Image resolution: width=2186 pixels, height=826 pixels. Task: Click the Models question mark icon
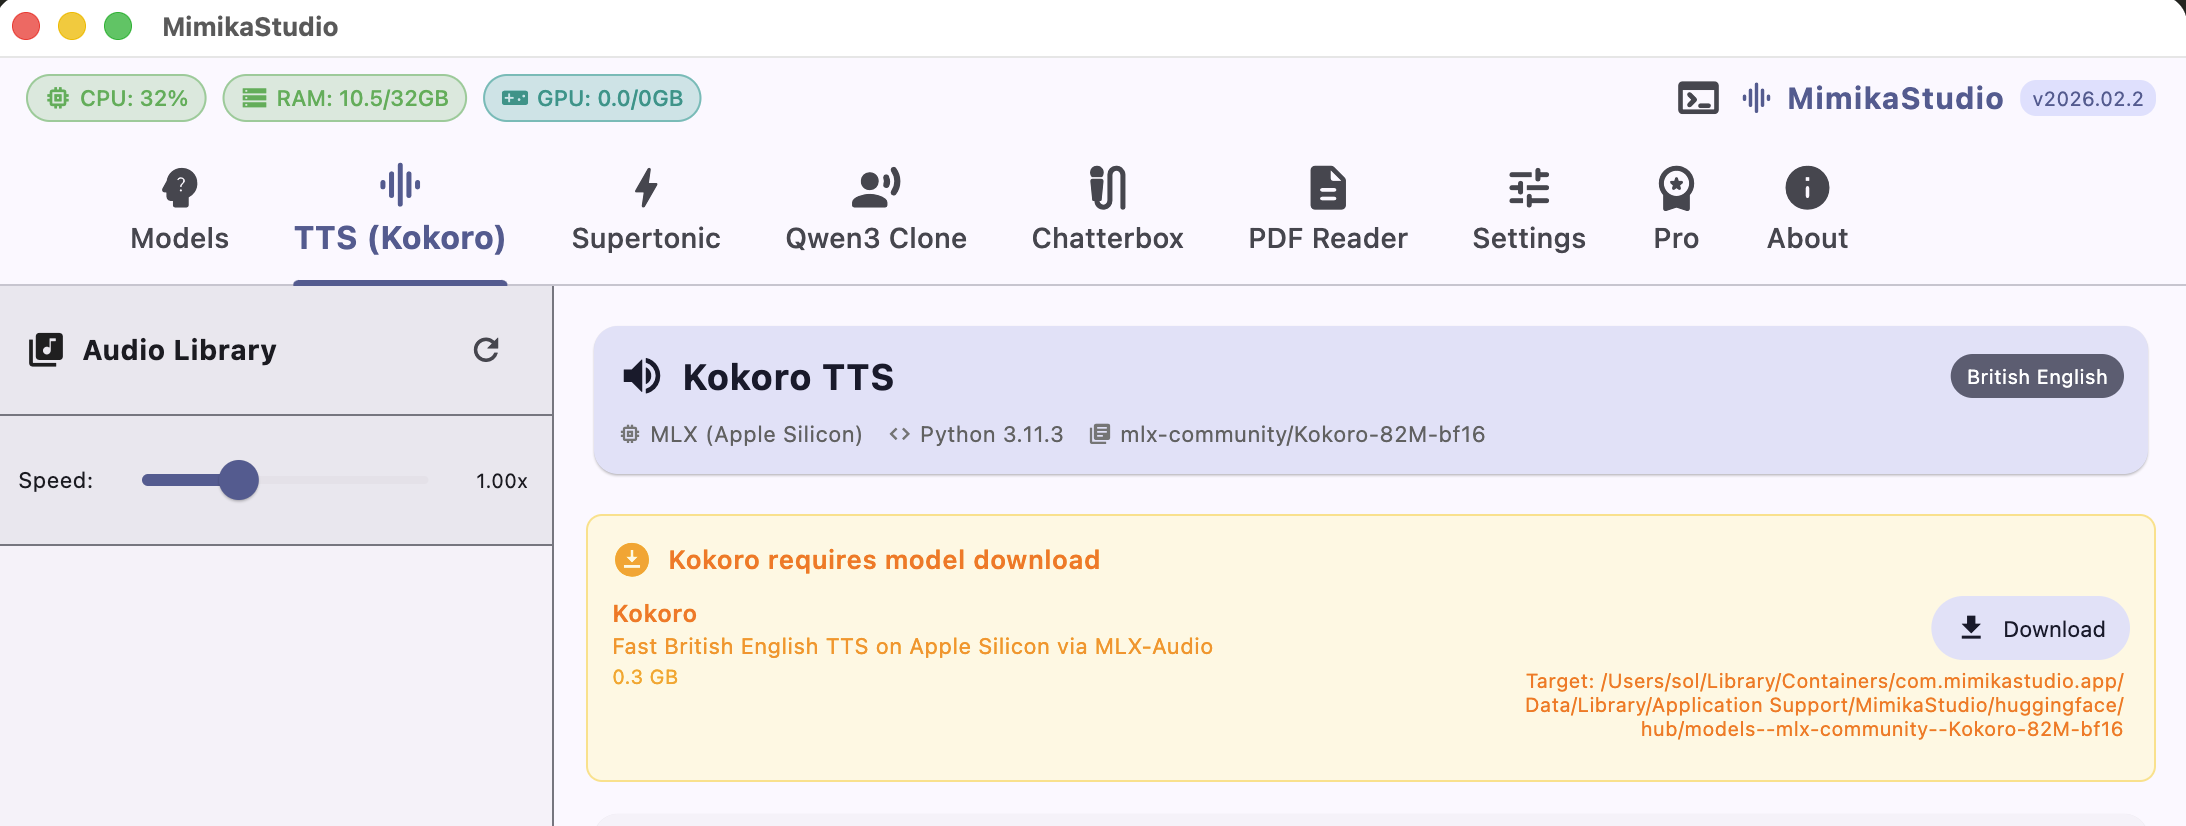179,185
